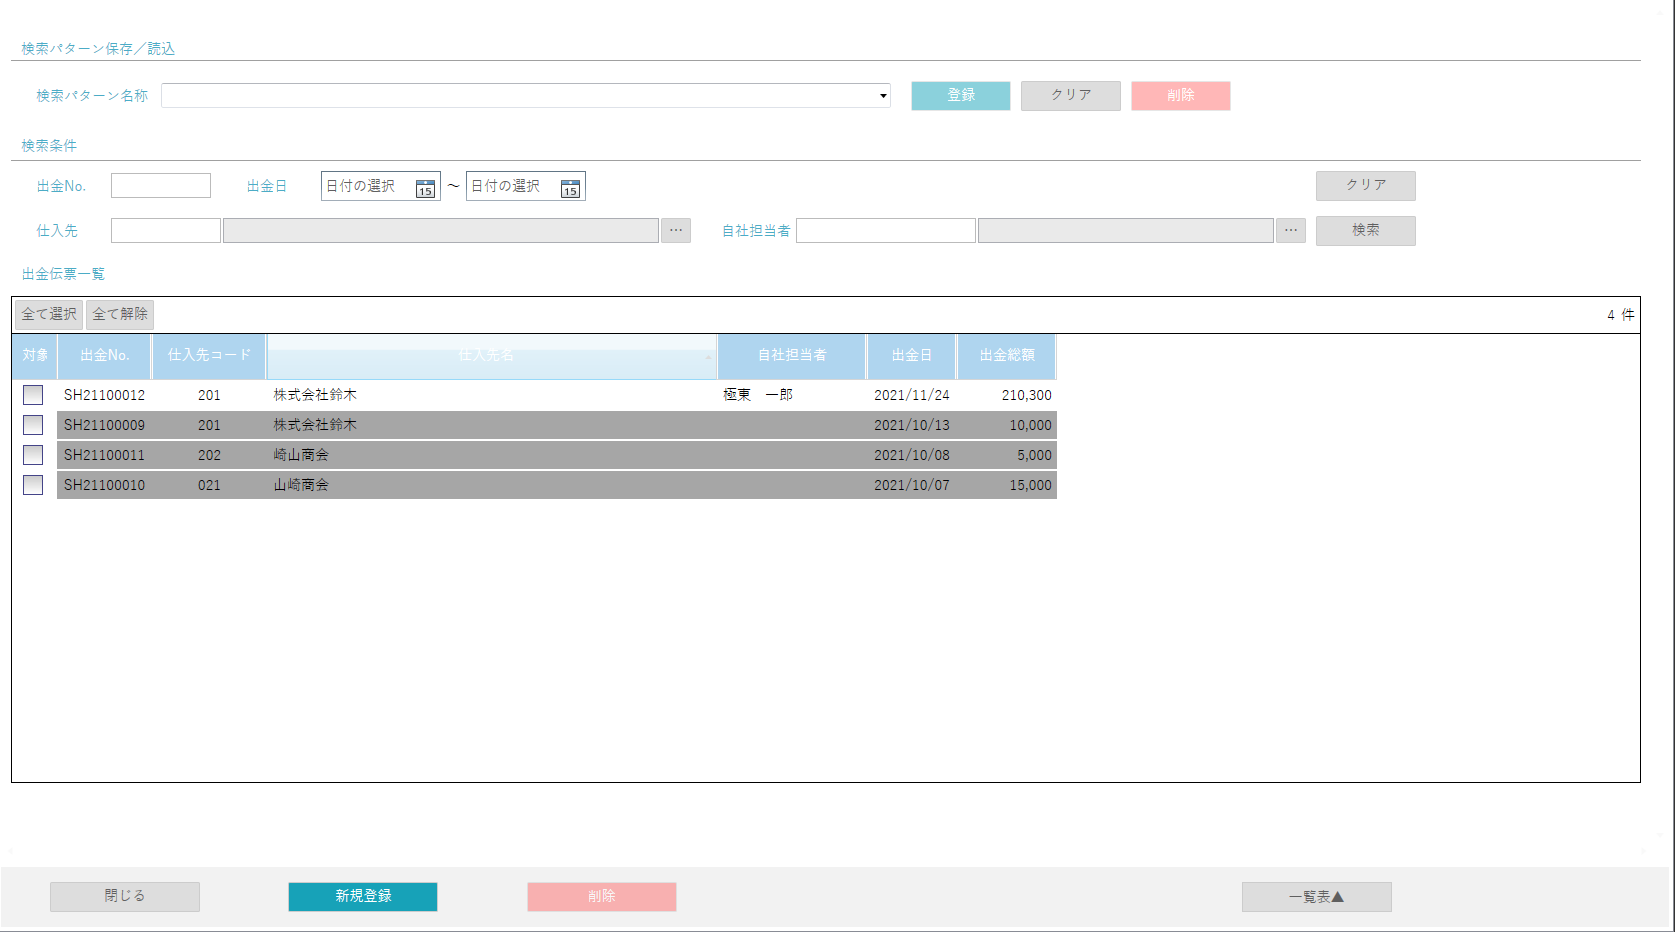Click the supplier lookup ellipsis button
Screen dimensions: 1675x932
pyautogui.click(x=676, y=231)
